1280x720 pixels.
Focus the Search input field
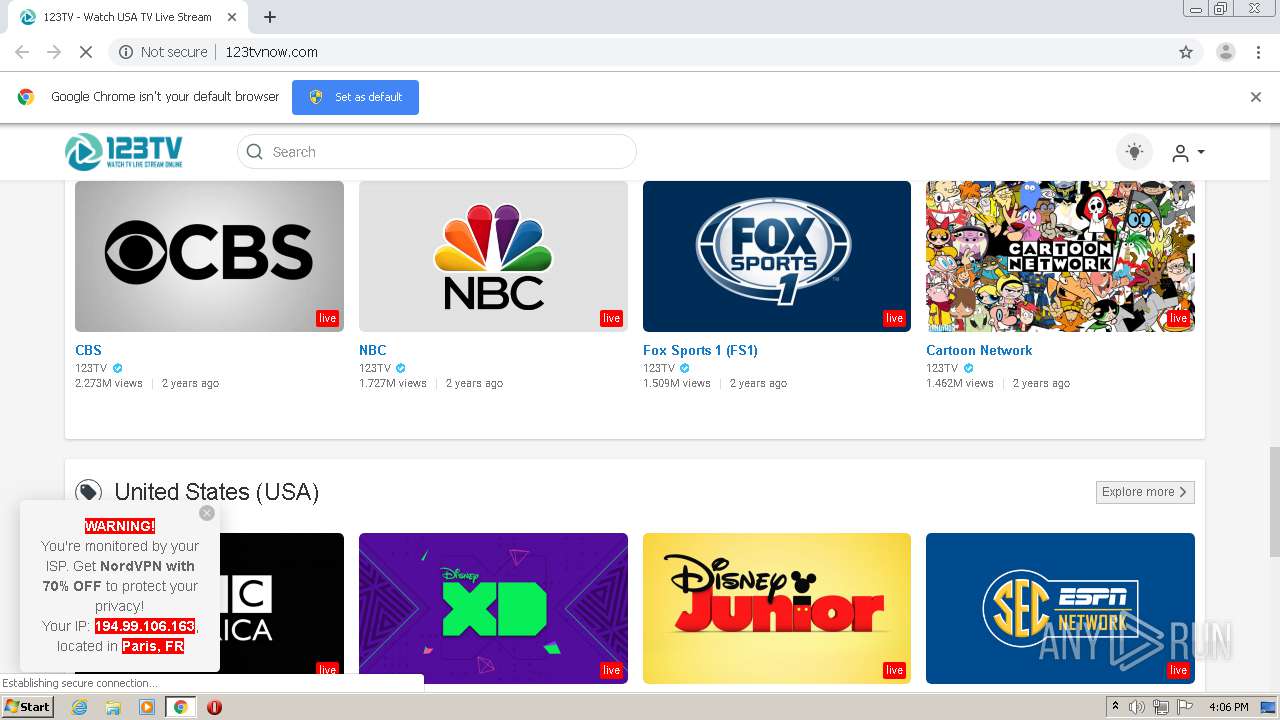[436, 152]
